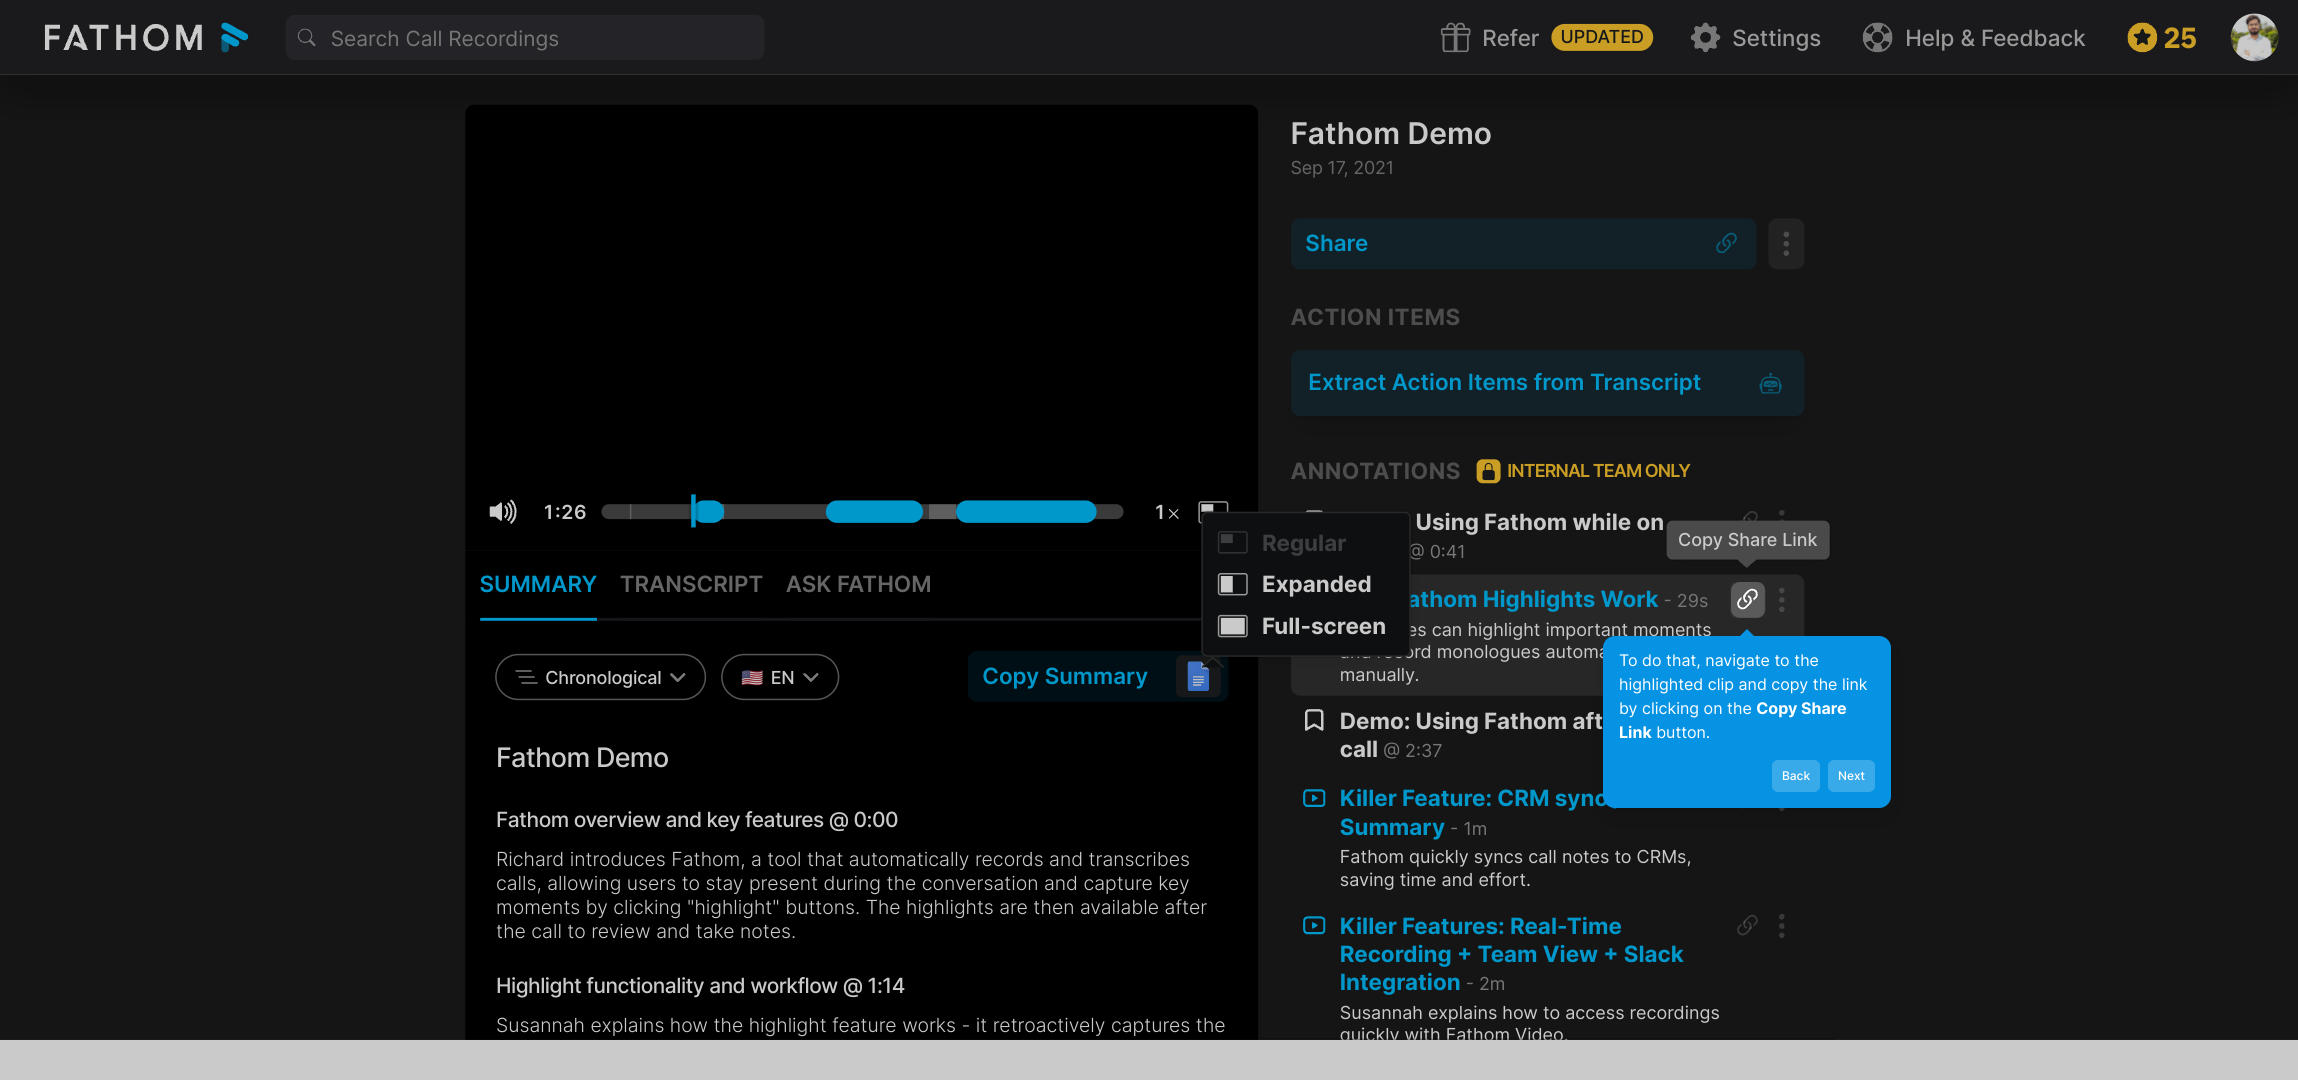The image size is (2298, 1080).
Task: Switch to the SUMMARY tab
Action: (x=538, y=584)
